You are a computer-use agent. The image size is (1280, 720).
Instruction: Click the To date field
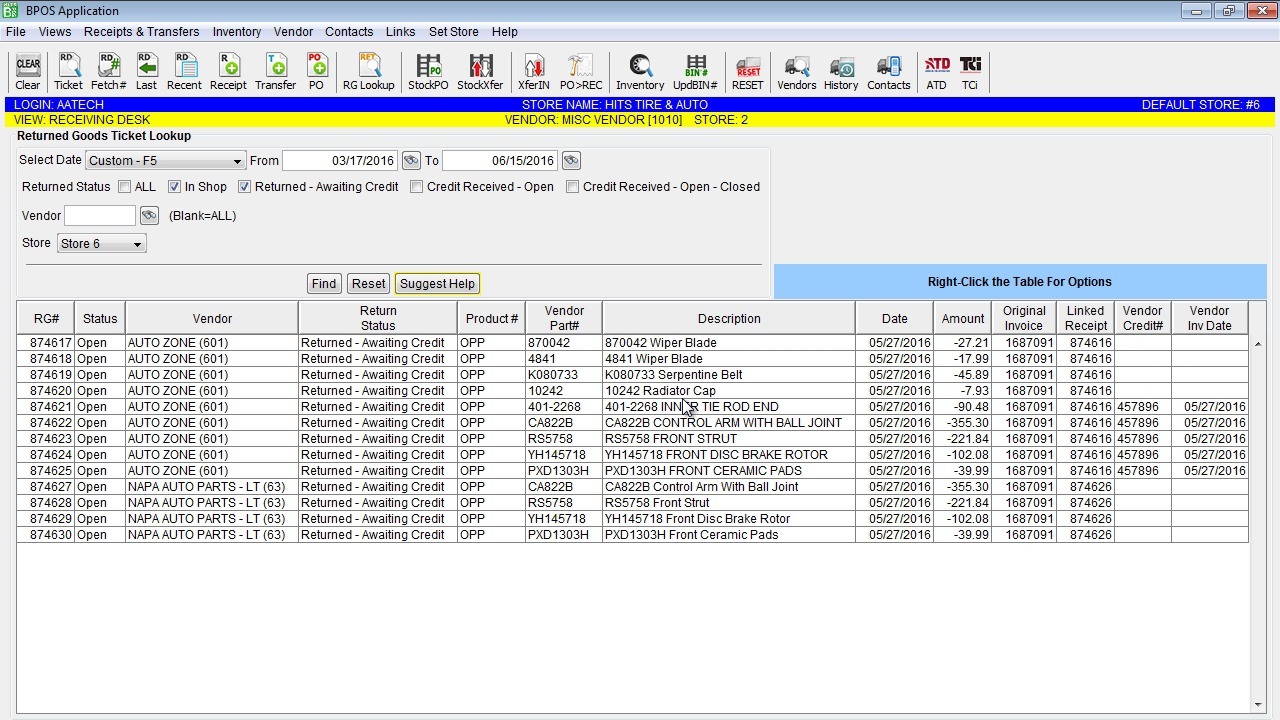tap(500, 161)
